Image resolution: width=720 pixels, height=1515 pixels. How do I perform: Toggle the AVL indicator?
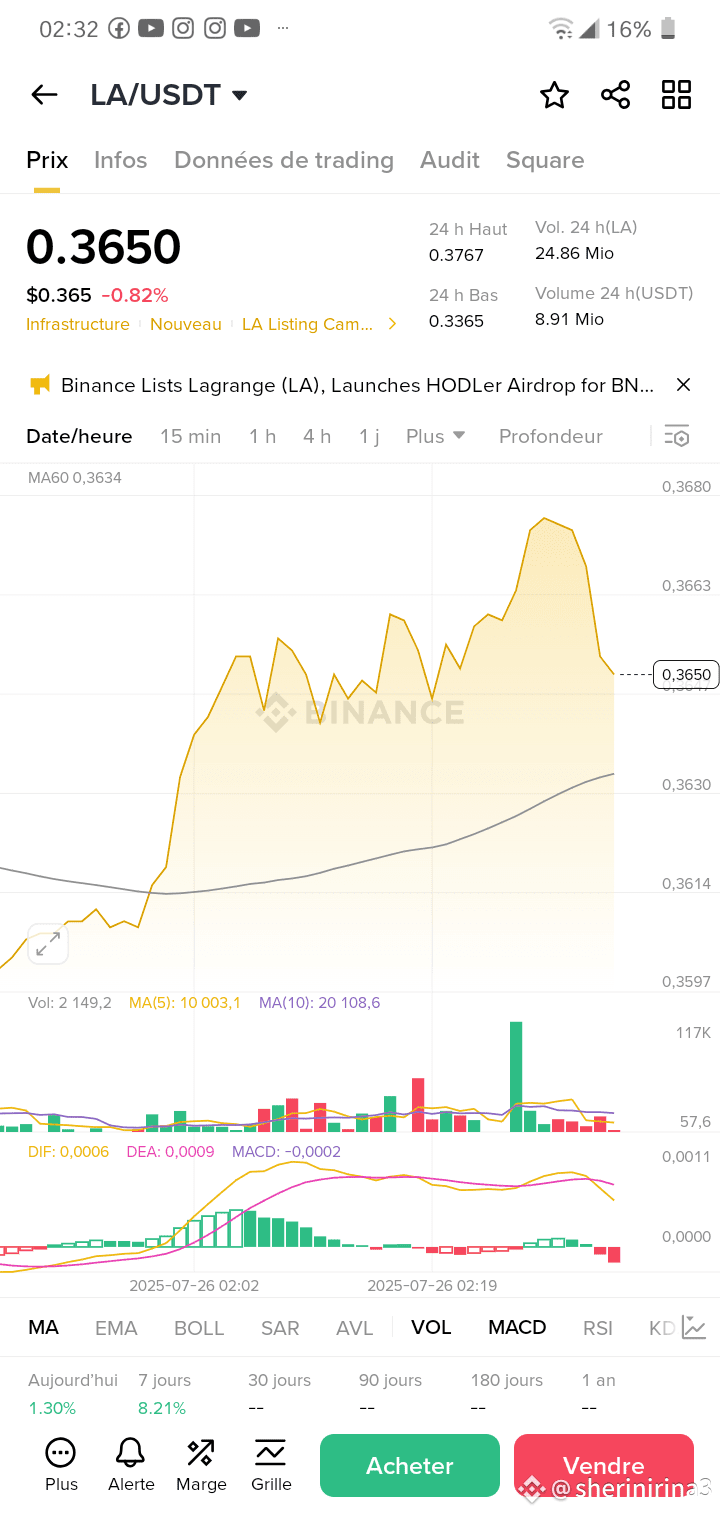tap(354, 1328)
